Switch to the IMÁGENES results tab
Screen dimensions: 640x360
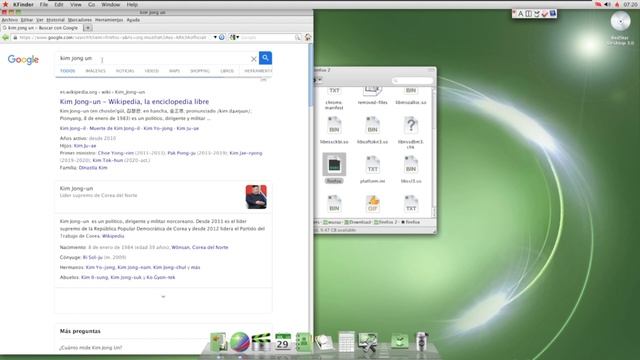point(96,71)
